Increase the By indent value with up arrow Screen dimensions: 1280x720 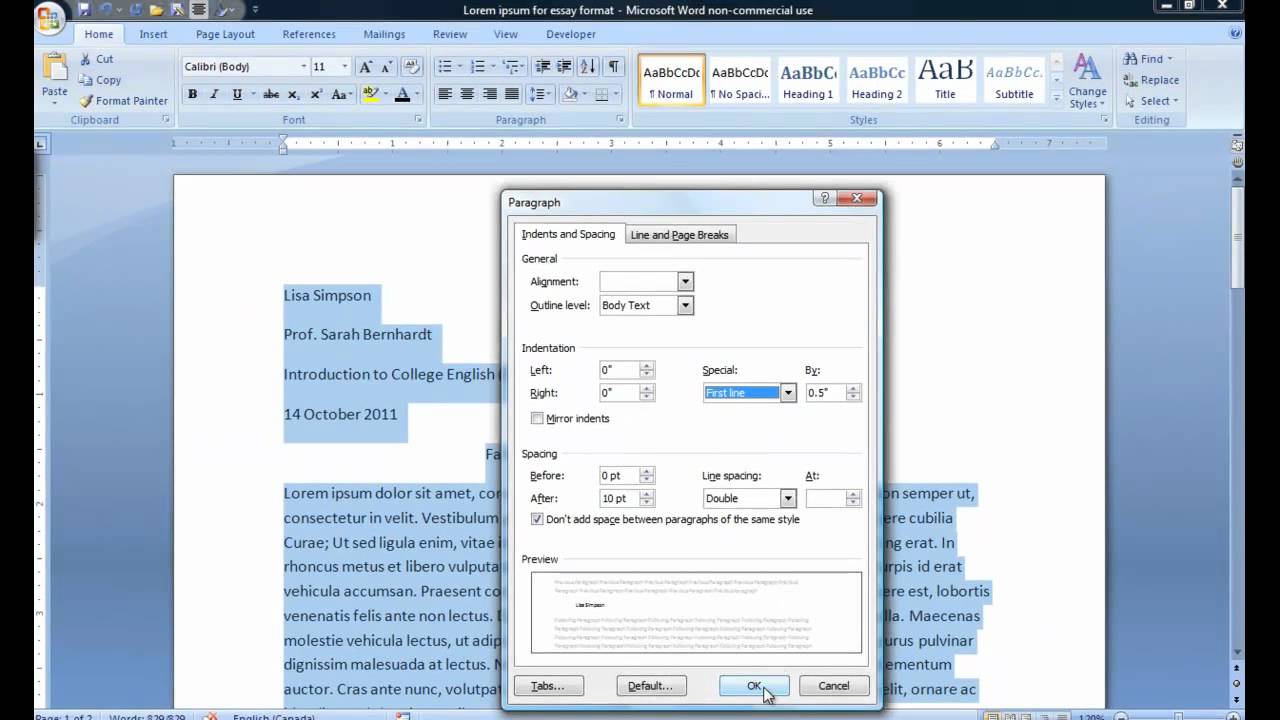click(x=853, y=389)
